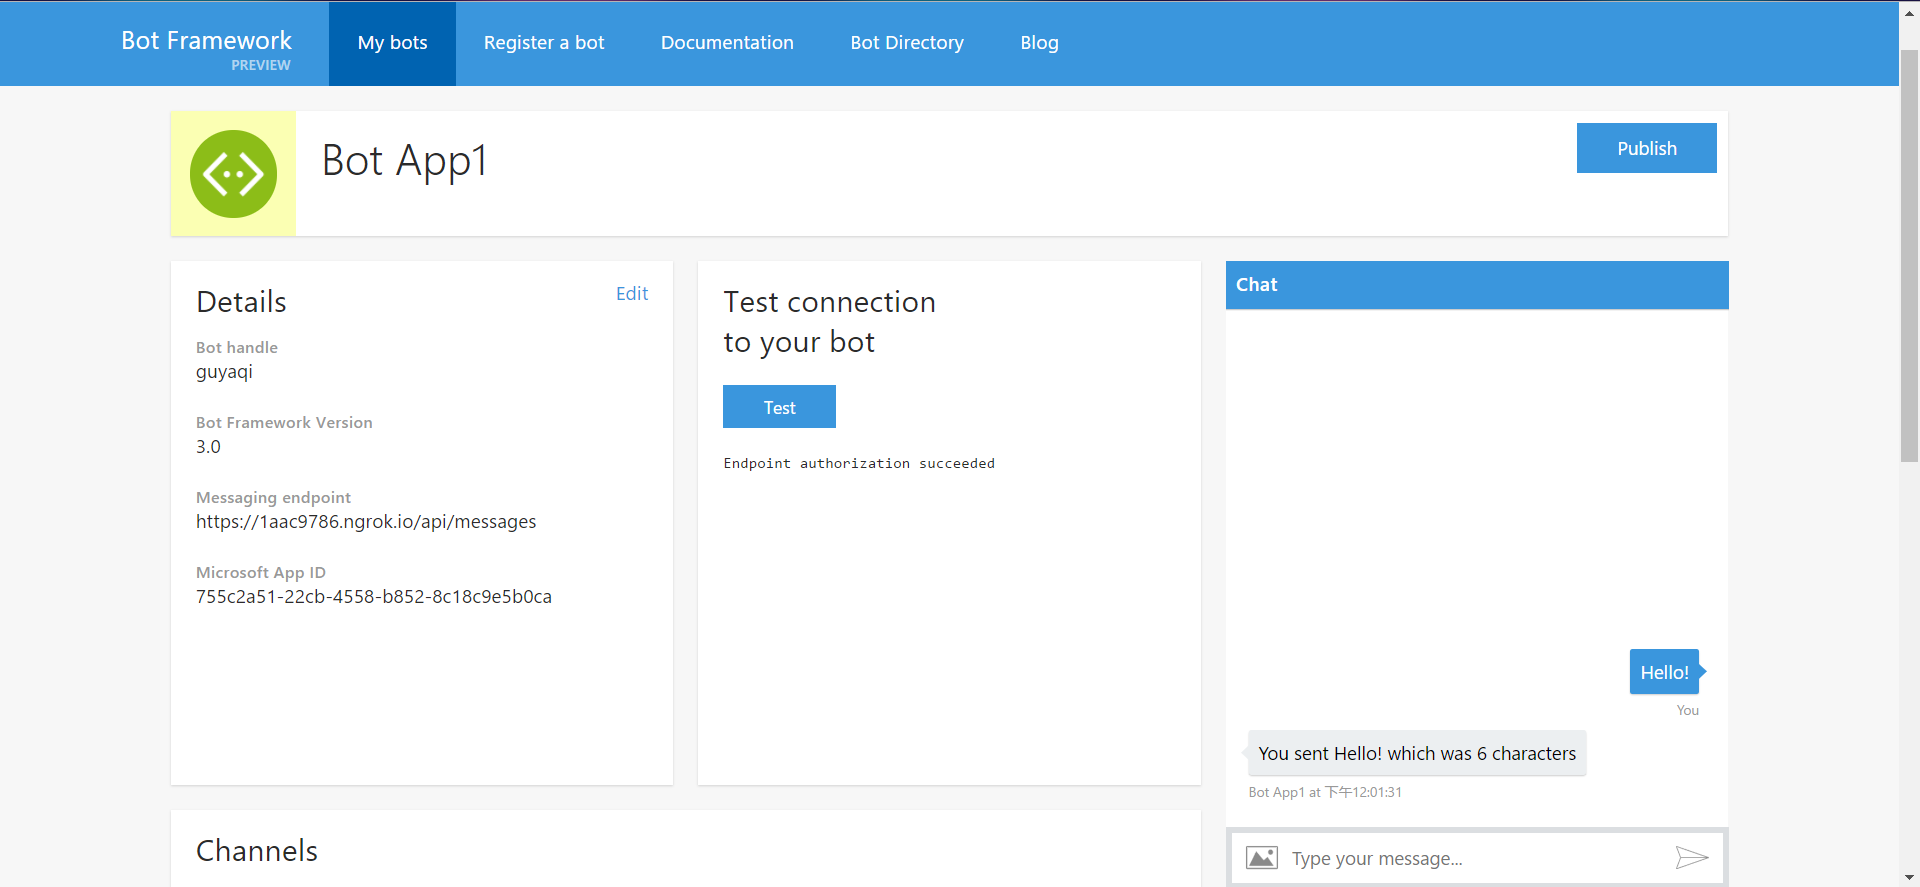1920x887 pixels.
Task: Open the Documentation page
Action: [727, 43]
